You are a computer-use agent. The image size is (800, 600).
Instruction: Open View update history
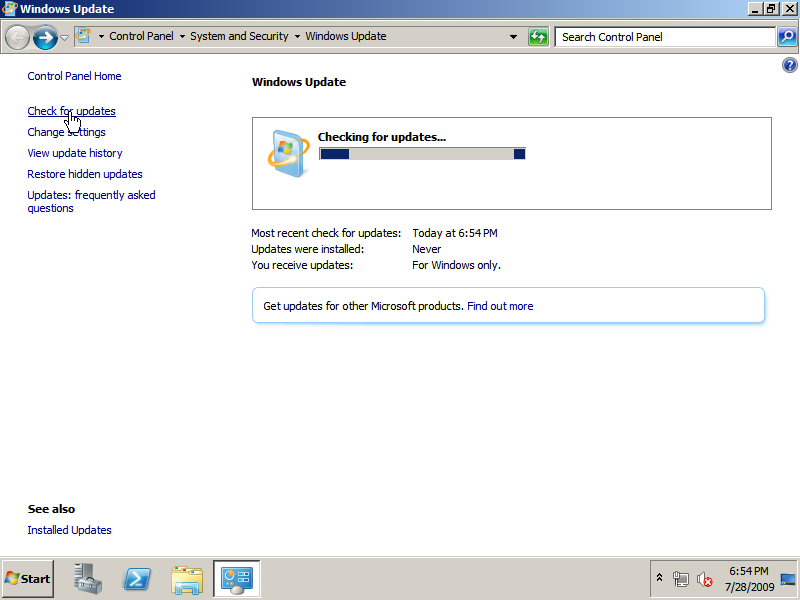click(75, 153)
